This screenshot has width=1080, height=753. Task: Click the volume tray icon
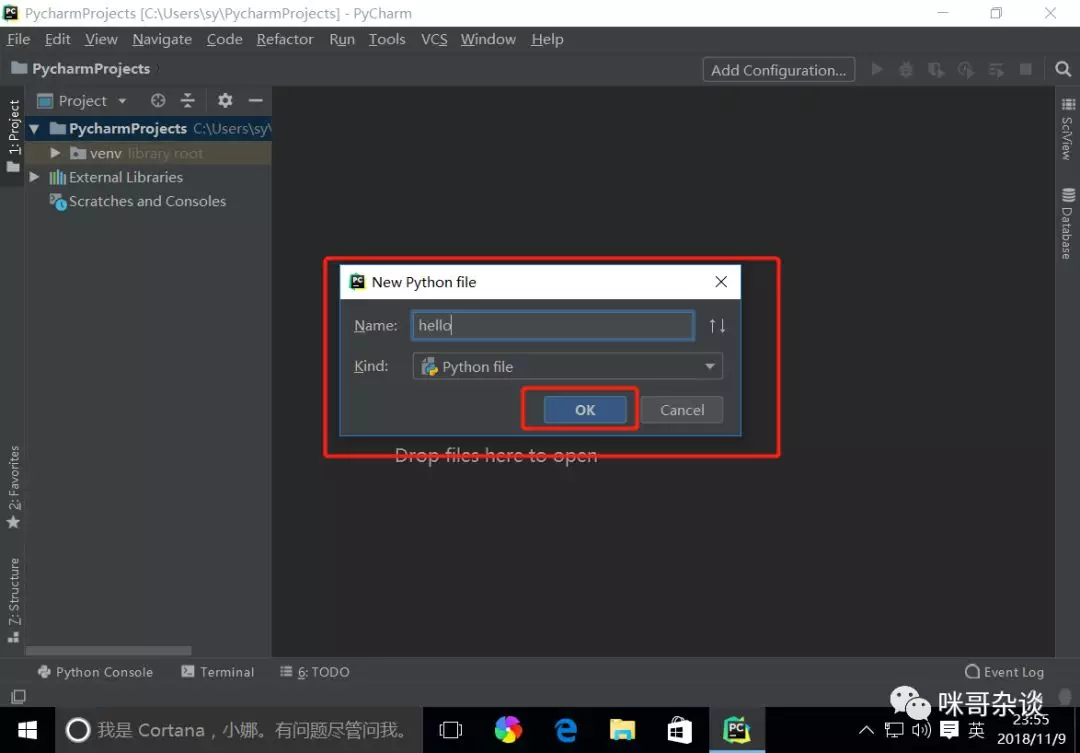pyautogui.click(x=921, y=730)
